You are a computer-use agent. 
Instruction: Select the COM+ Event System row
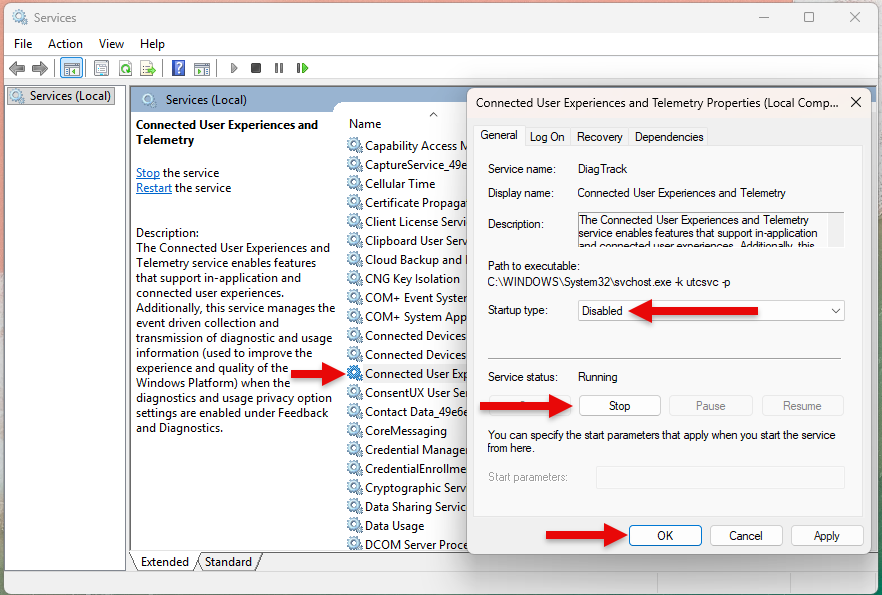coord(407,298)
